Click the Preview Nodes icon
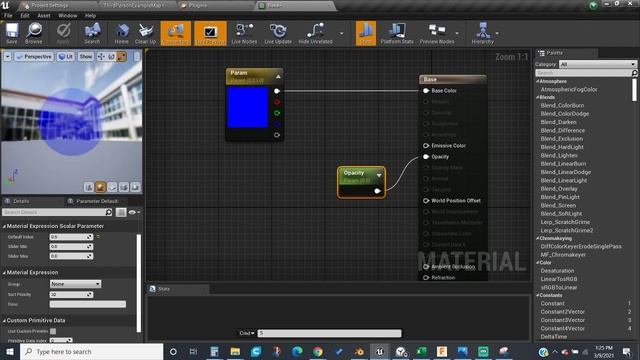 [x=437, y=33]
